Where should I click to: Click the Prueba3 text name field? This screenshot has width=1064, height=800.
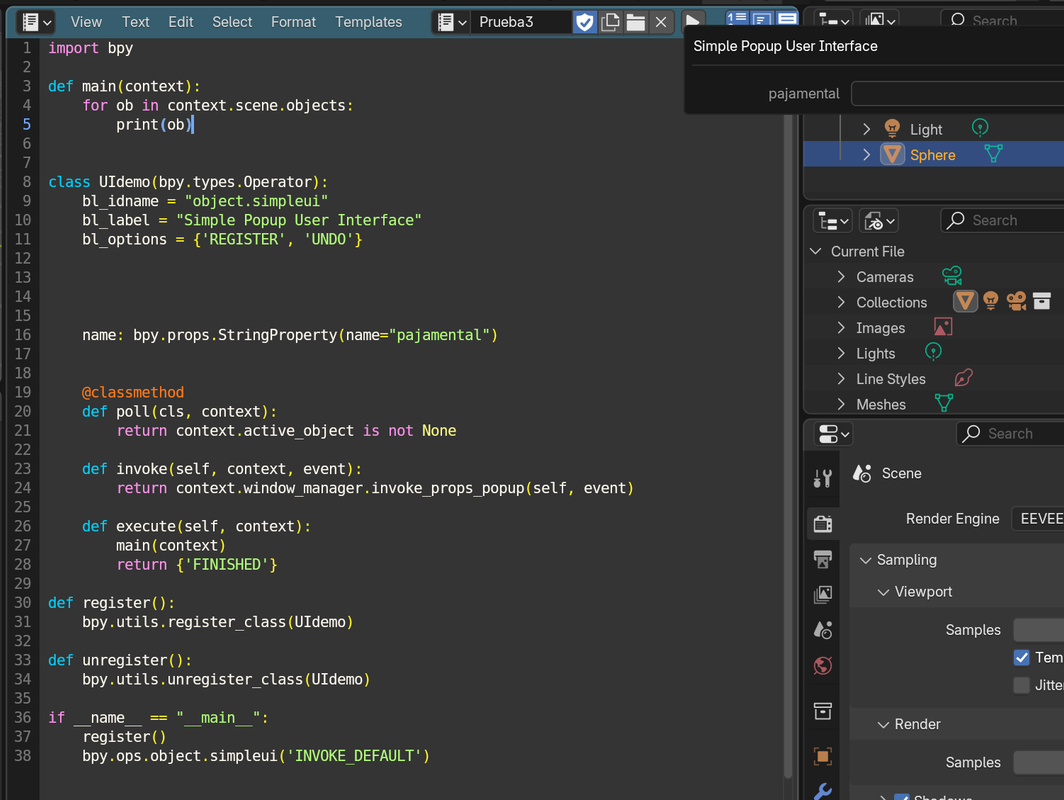[x=522, y=22]
